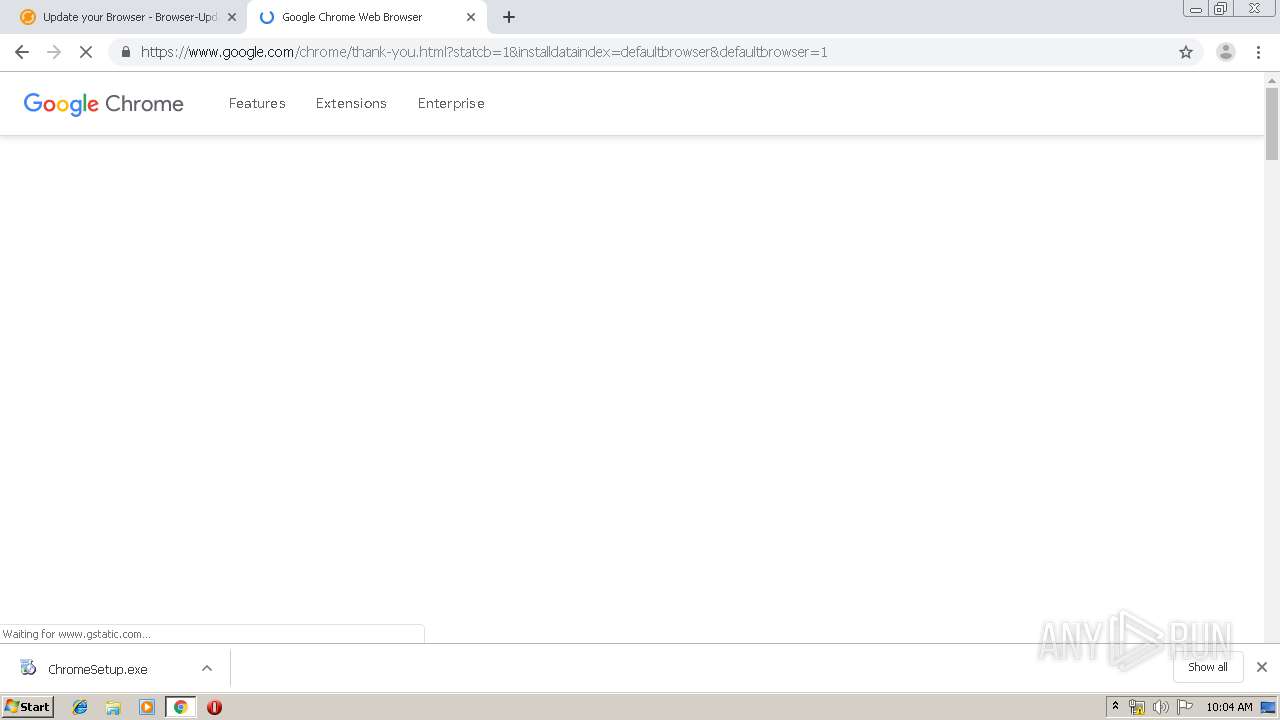Open the Extensions page
The height and width of the screenshot is (720, 1280).
[x=351, y=103]
